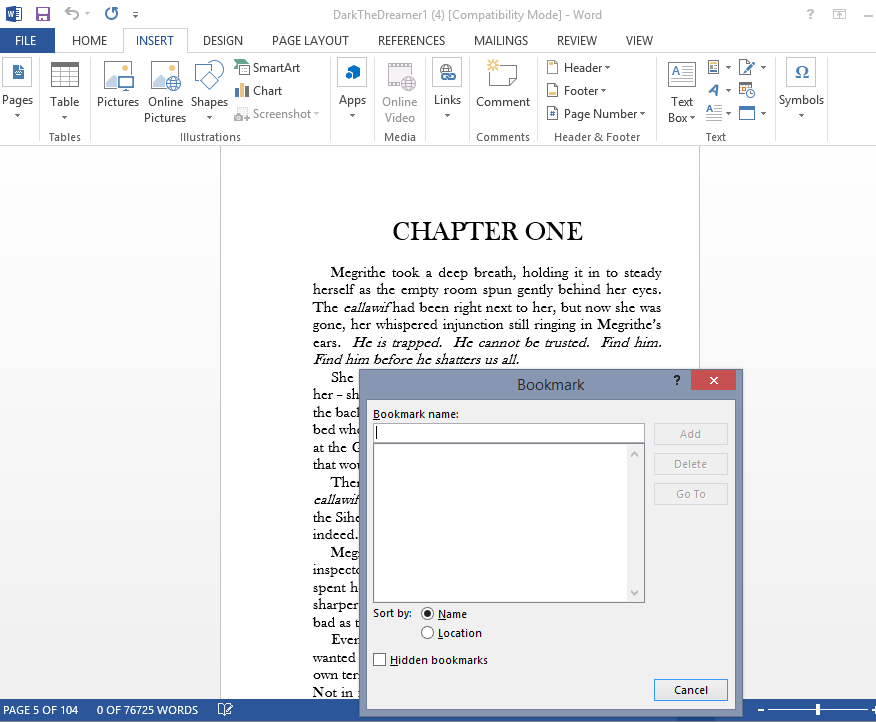Click the SmartArt icon
This screenshot has height=722, width=876.
267,68
